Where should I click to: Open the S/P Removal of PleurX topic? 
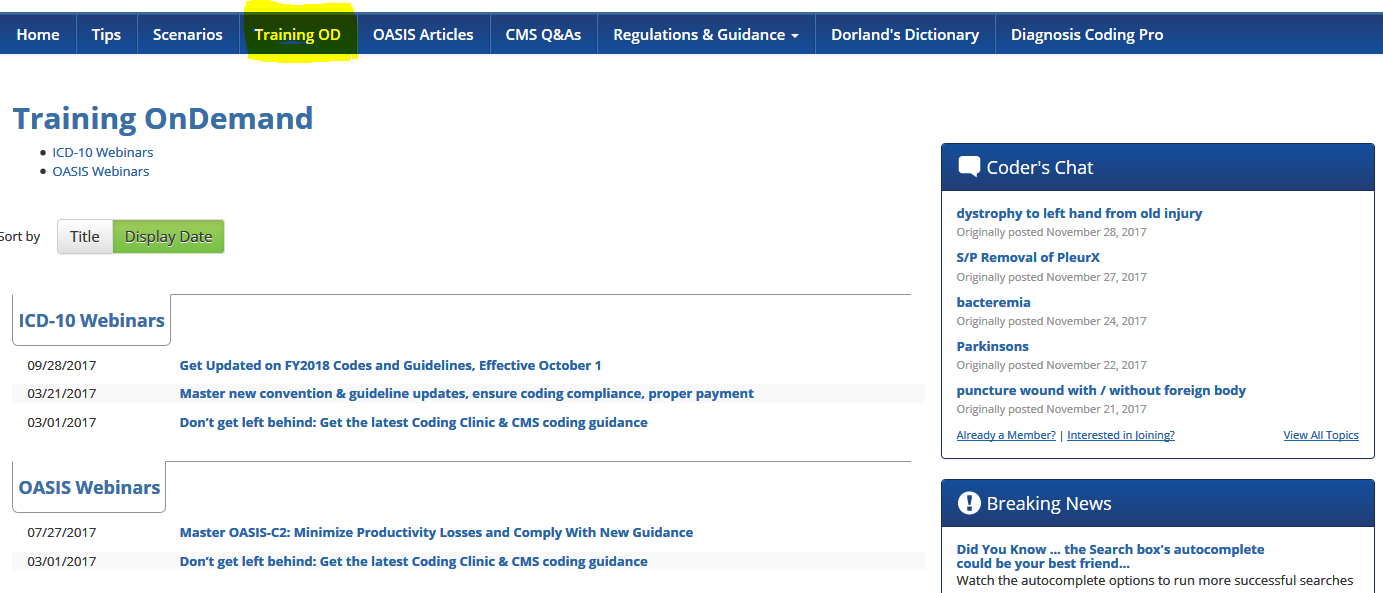tap(1027, 257)
